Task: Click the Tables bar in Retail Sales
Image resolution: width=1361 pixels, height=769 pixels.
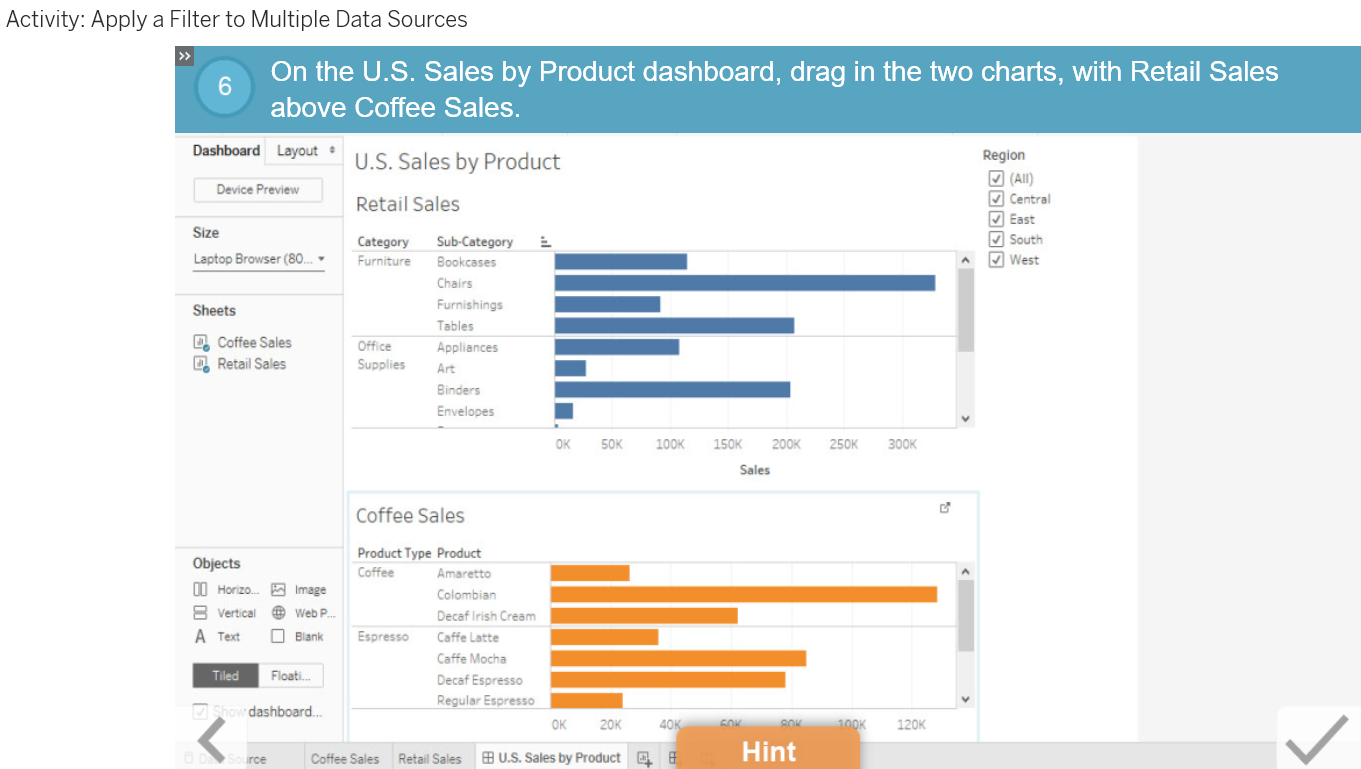Action: point(674,326)
